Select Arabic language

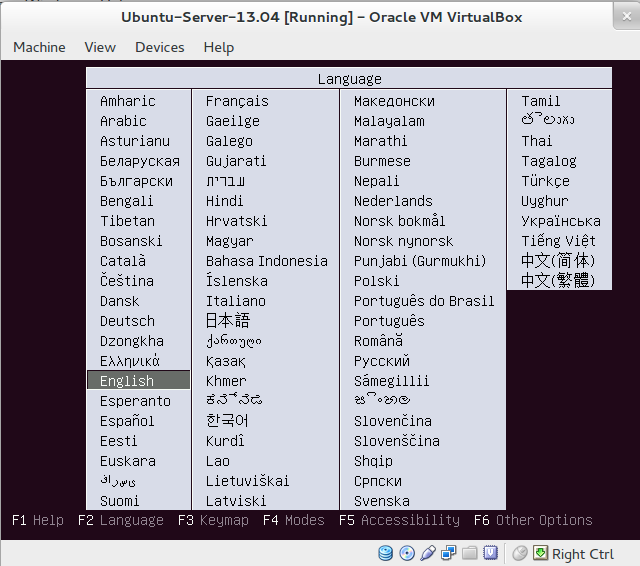tap(123, 121)
